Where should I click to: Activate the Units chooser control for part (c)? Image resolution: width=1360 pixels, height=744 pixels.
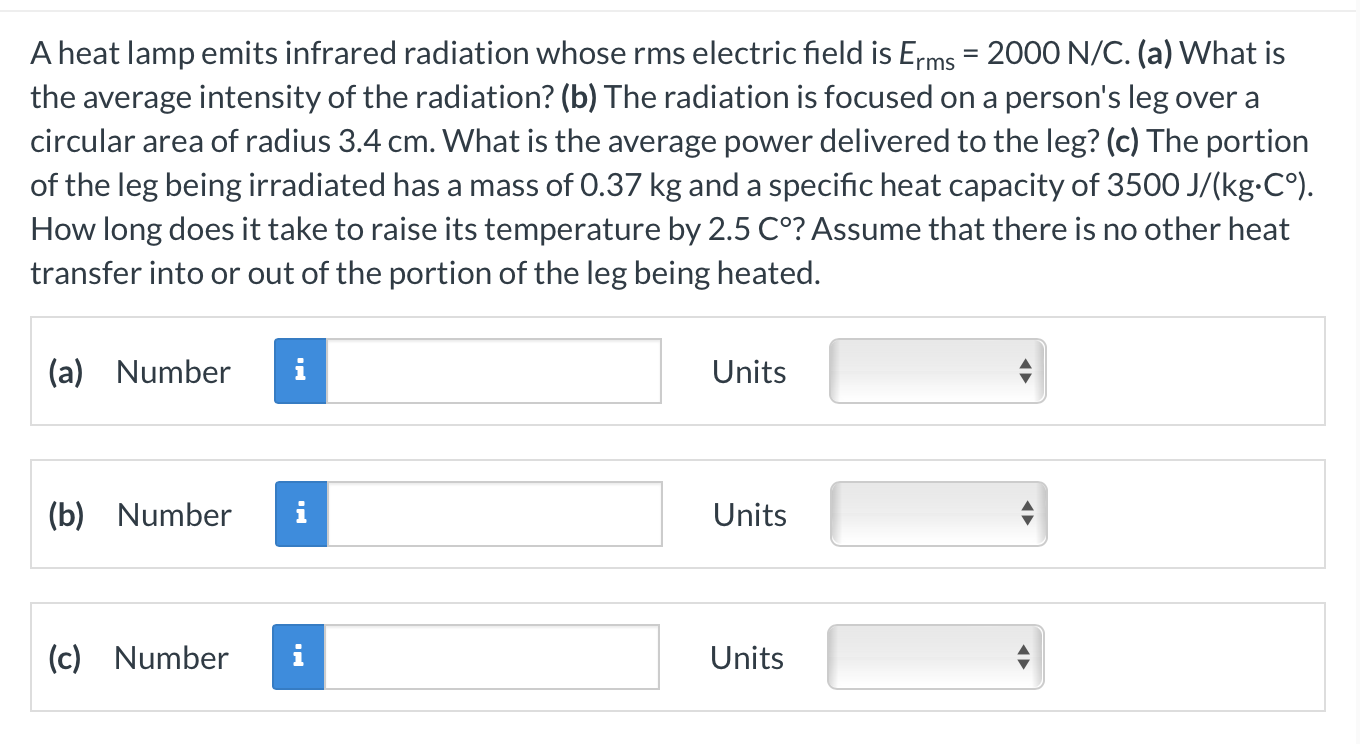tap(935, 657)
